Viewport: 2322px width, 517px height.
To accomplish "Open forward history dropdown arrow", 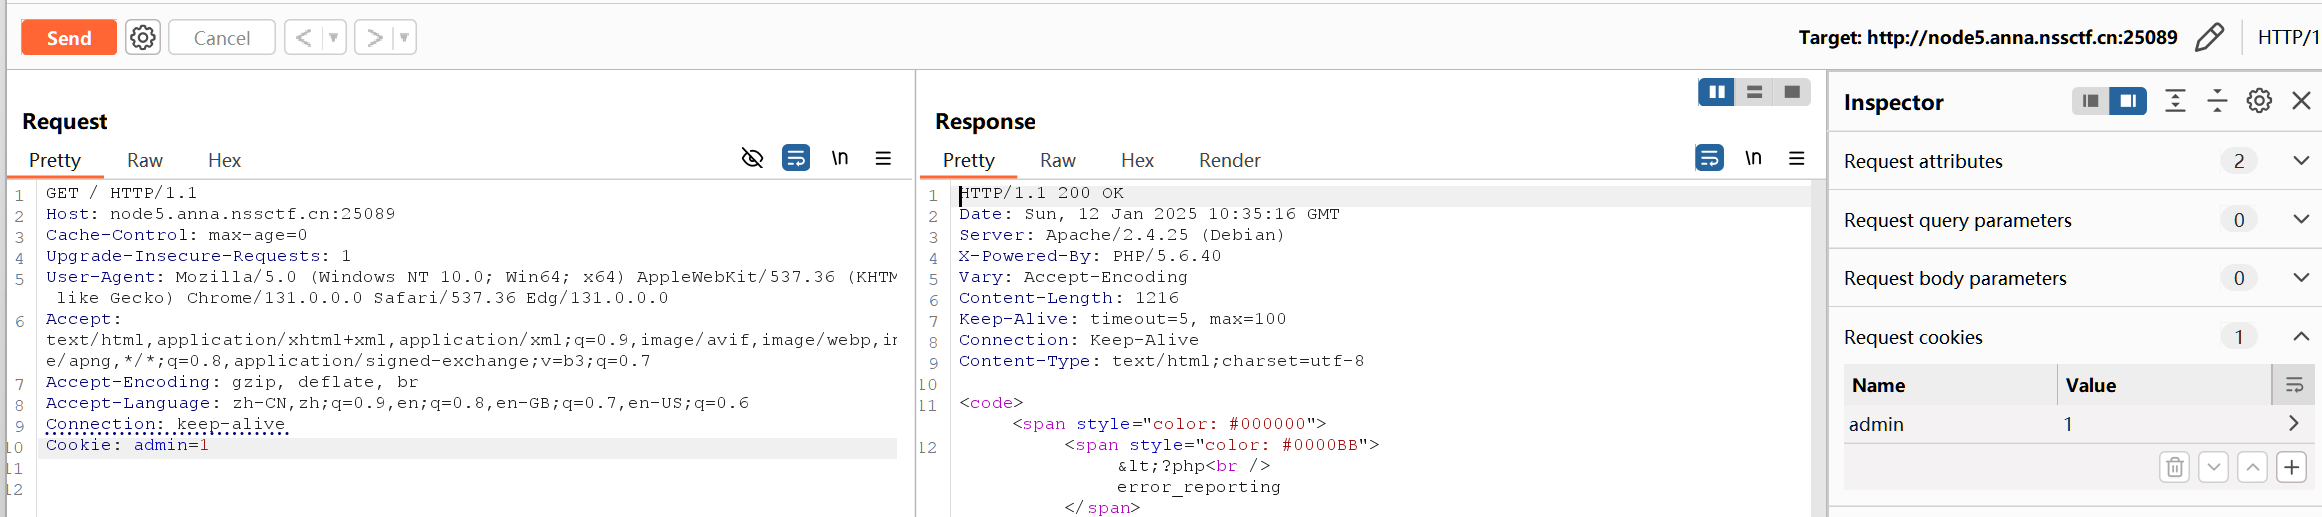I will tap(404, 38).
